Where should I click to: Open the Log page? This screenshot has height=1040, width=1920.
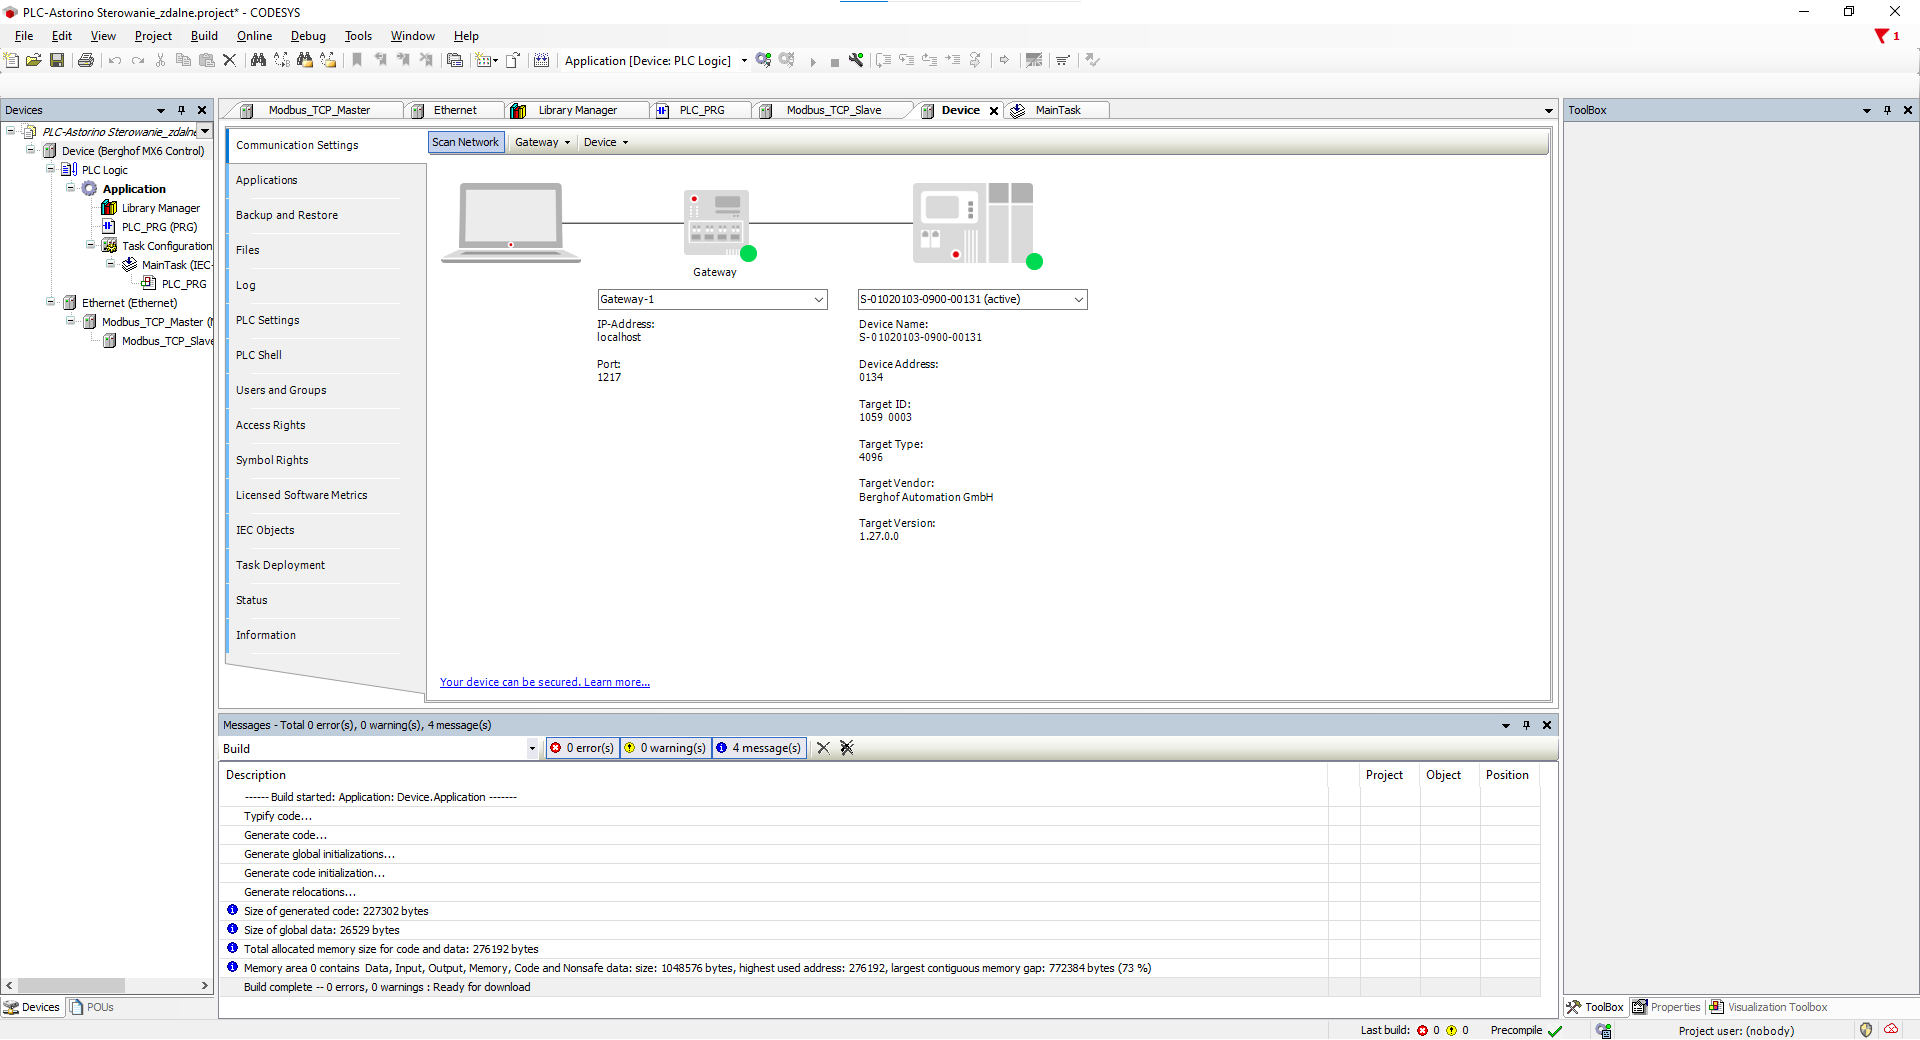(x=246, y=285)
